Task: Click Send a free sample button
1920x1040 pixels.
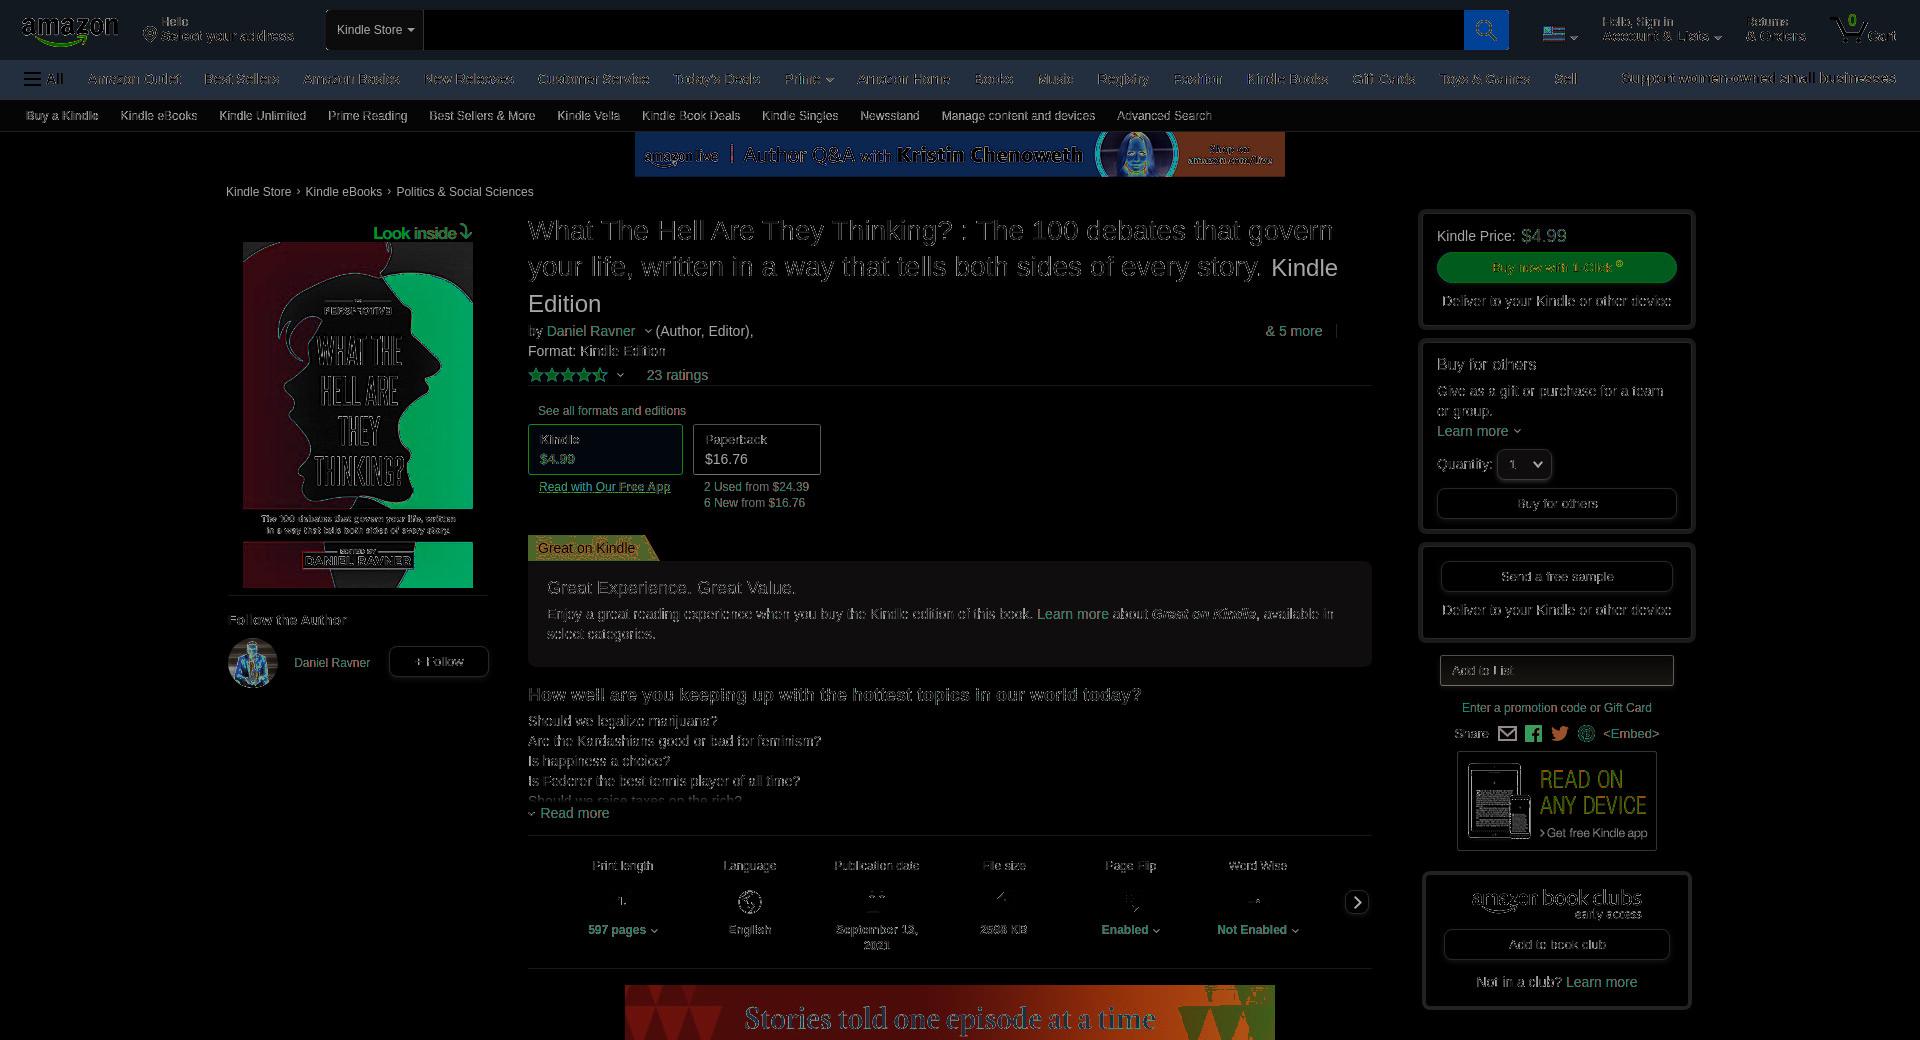Action: [1557, 577]
